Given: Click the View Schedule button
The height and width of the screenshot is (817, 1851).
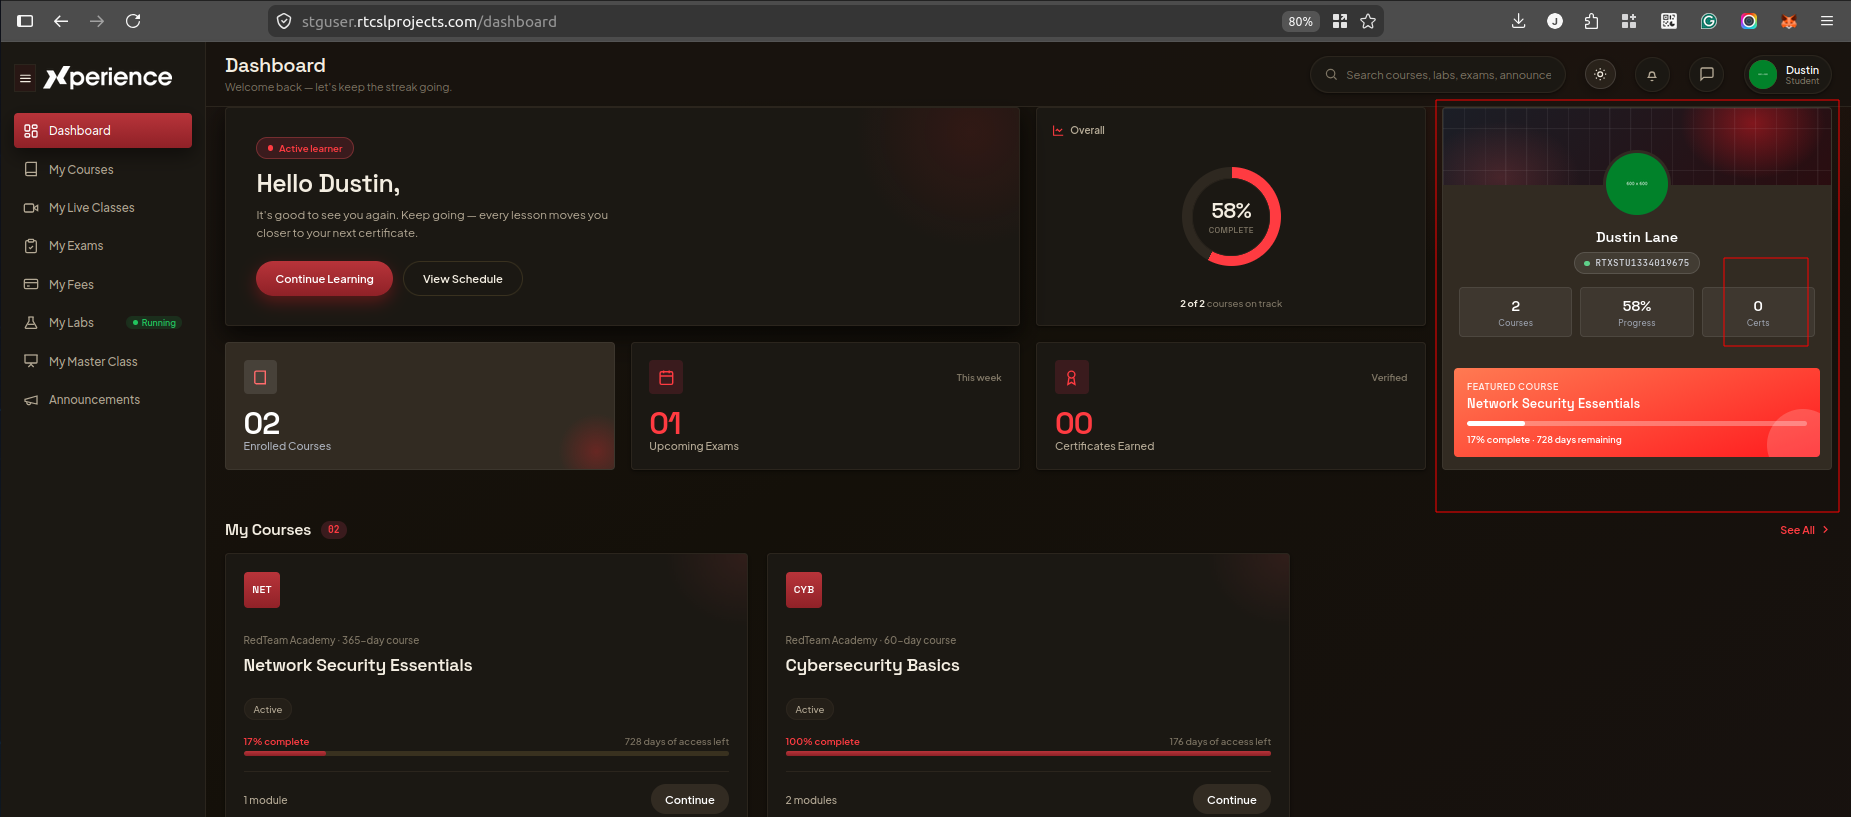Looking at the screenshot, I should click(462, 279).
